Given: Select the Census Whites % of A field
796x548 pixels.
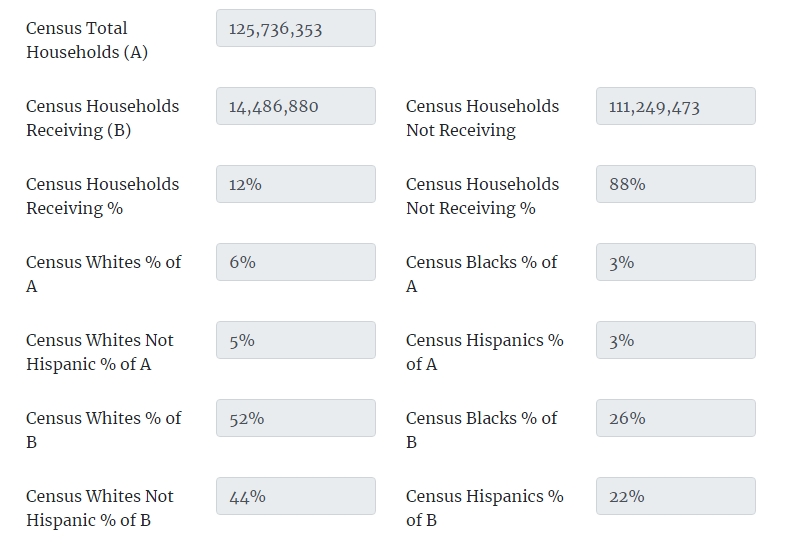Looking at the screenshot, I should pyautogui.click(x=295, y=262).
